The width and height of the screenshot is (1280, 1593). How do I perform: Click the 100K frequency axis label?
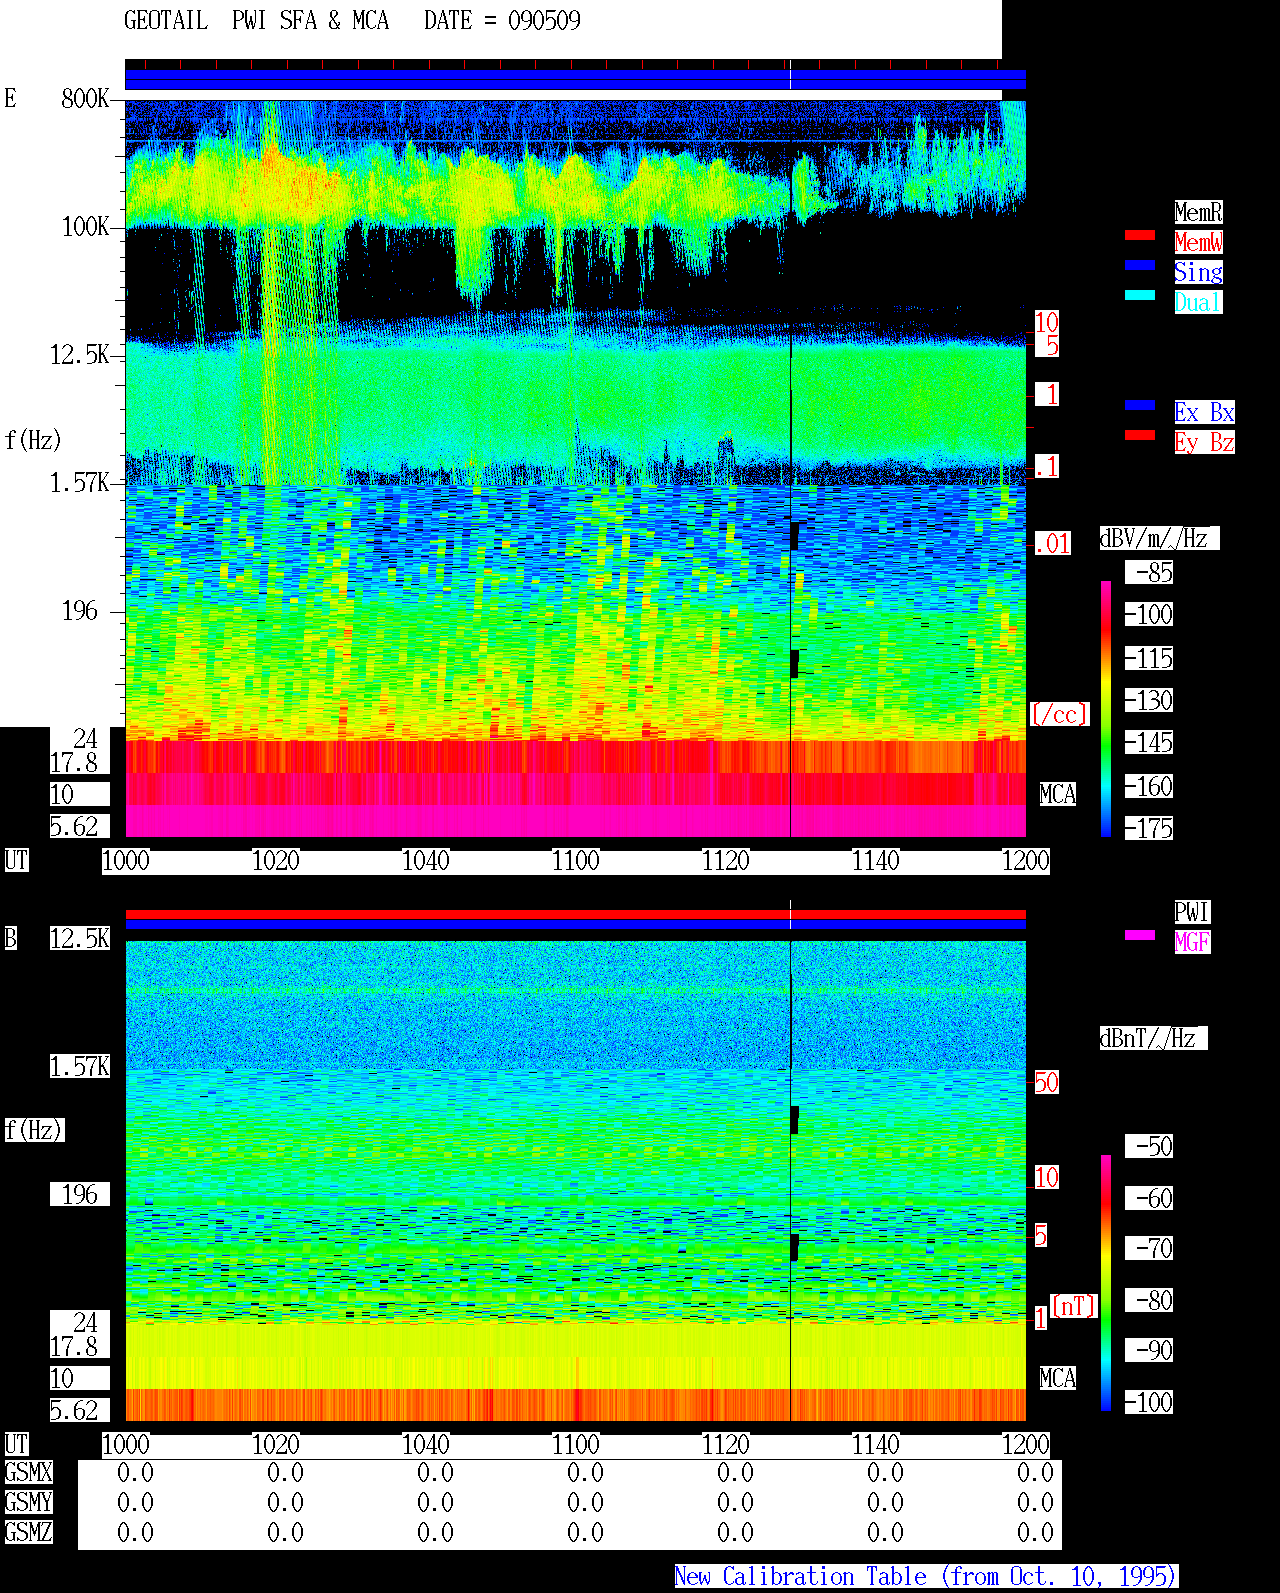tap(85, 226)
